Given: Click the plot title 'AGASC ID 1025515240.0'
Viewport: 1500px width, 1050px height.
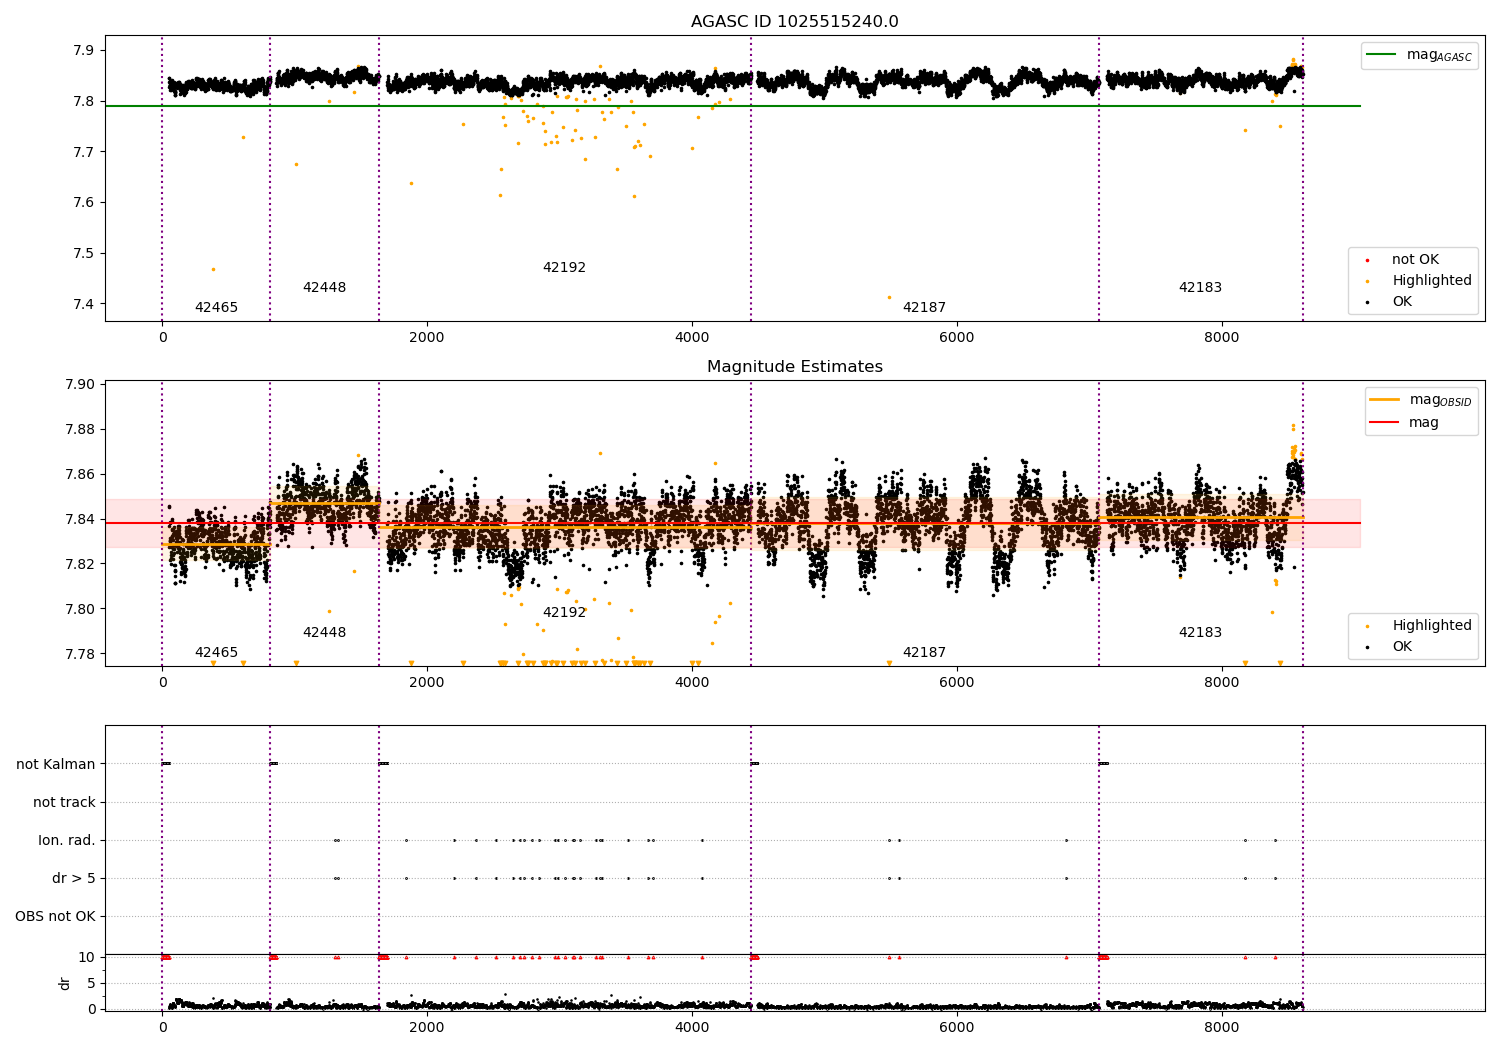Looking at the screenshot, I should click(x=794, y=22).
